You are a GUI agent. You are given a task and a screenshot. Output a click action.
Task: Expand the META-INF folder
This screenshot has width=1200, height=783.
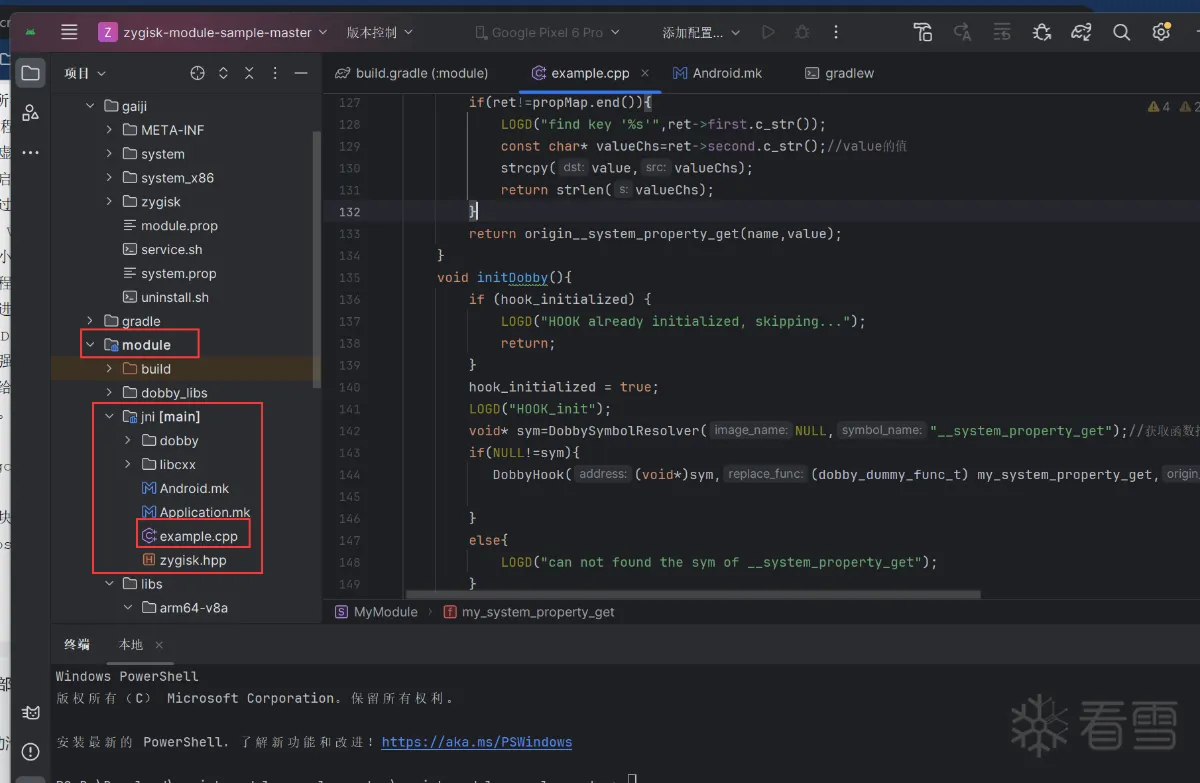[110, 130]
